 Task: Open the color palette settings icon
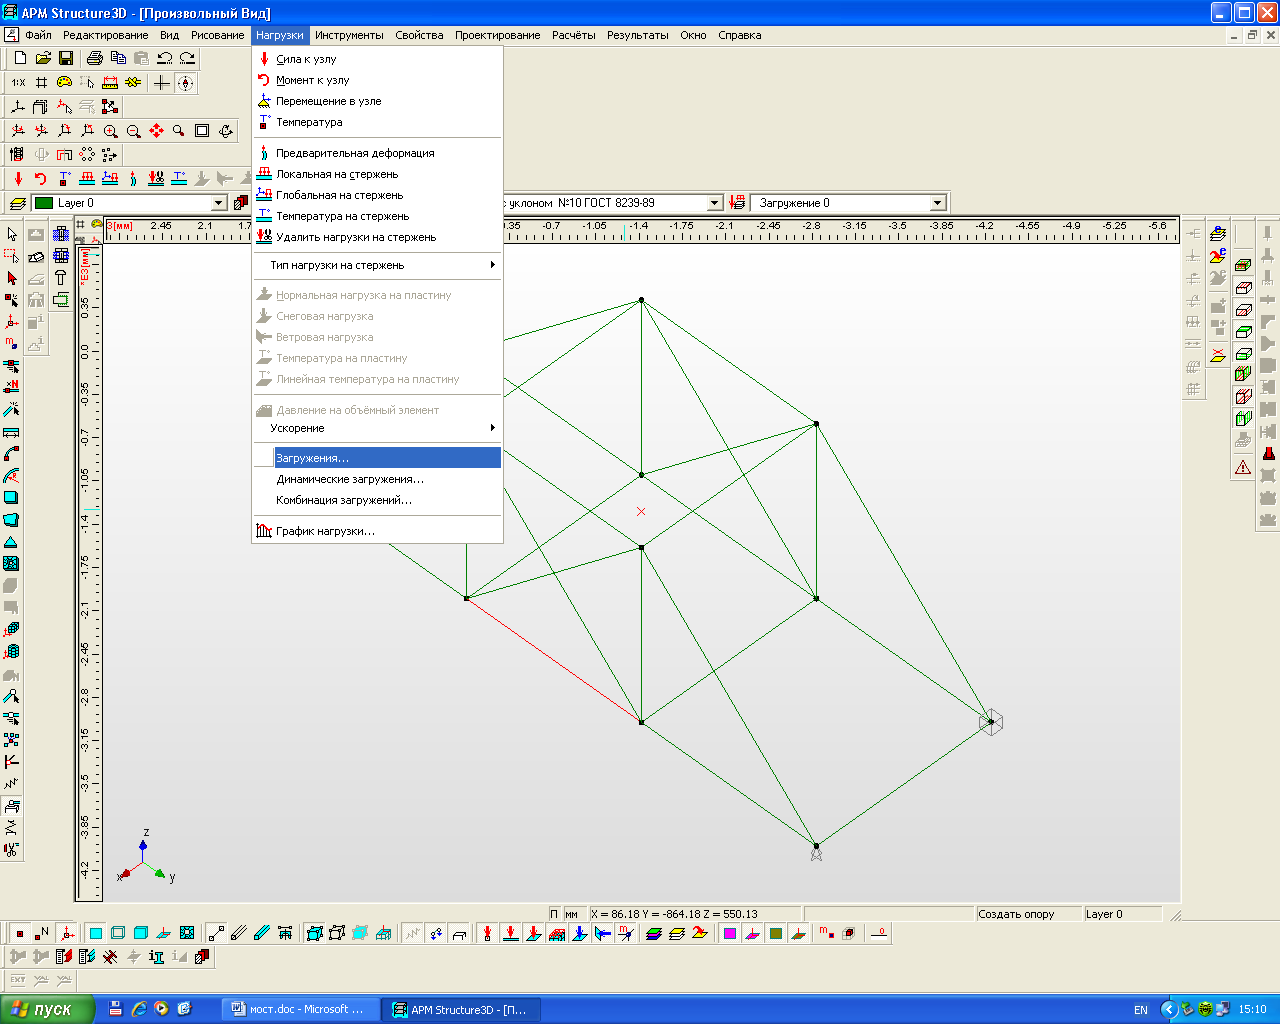pos(64,83)
